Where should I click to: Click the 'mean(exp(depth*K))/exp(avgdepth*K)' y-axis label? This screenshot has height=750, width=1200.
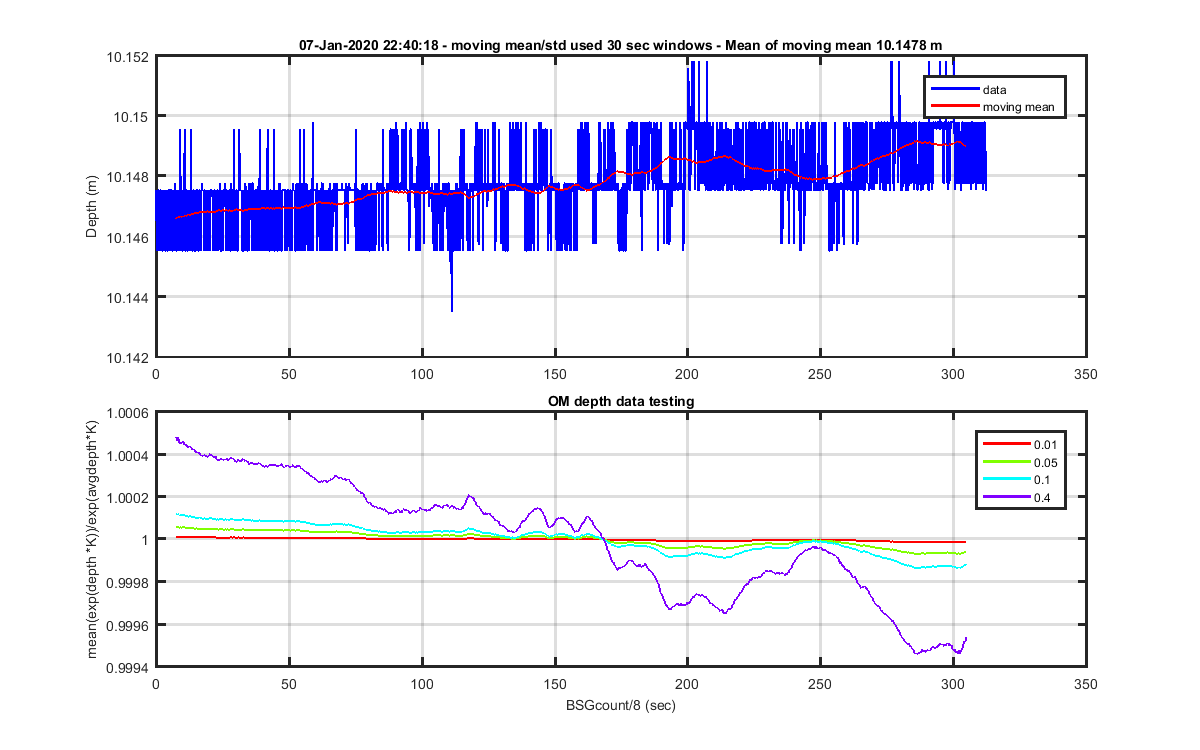(92, 540)
